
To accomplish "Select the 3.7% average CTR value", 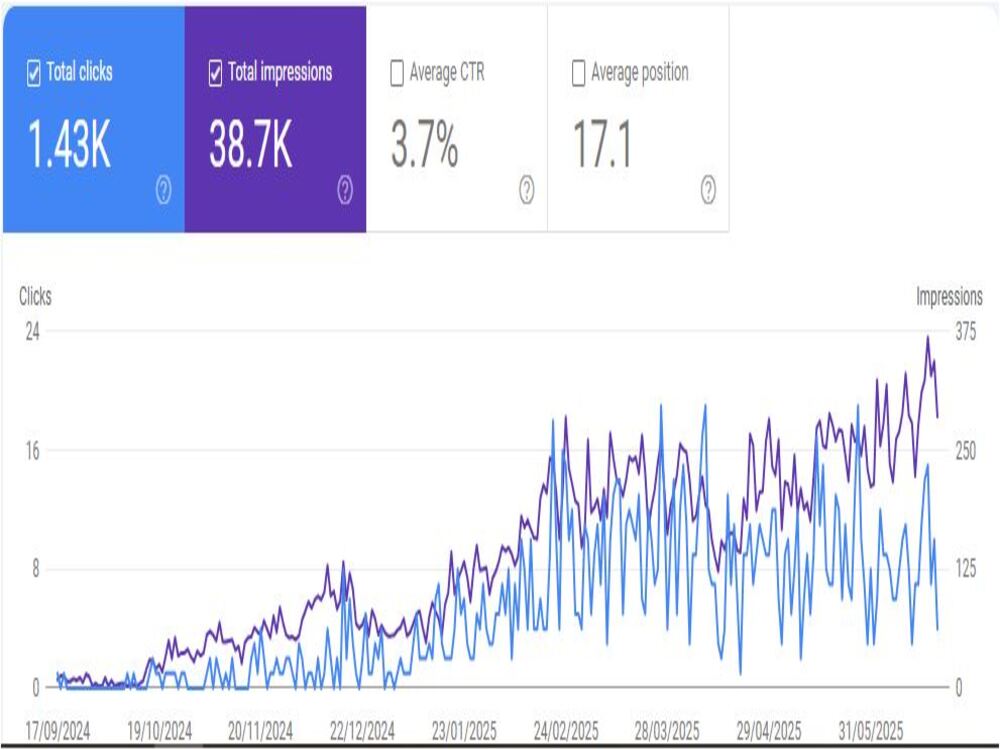I will tap(425, 145).
